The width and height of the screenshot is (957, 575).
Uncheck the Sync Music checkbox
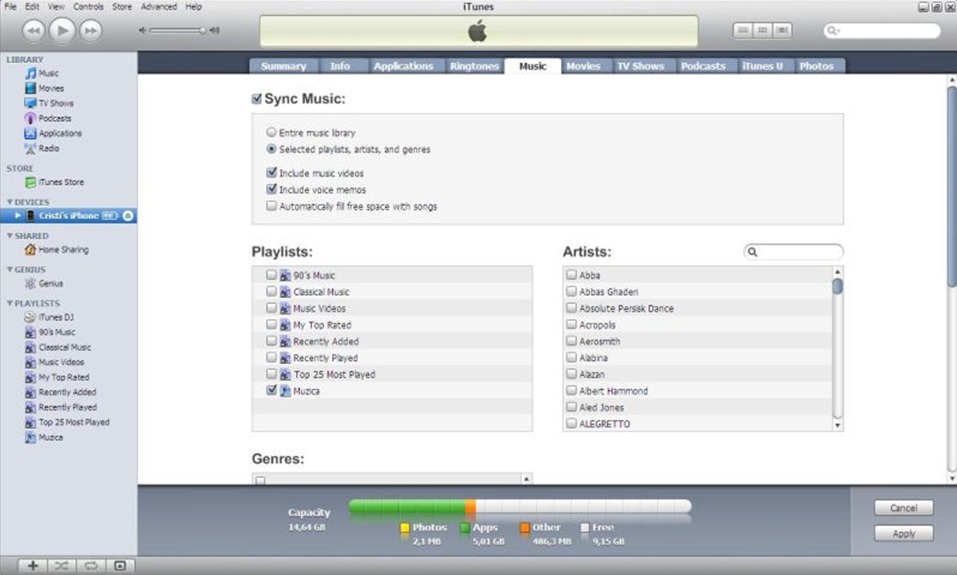coord(257,99)
